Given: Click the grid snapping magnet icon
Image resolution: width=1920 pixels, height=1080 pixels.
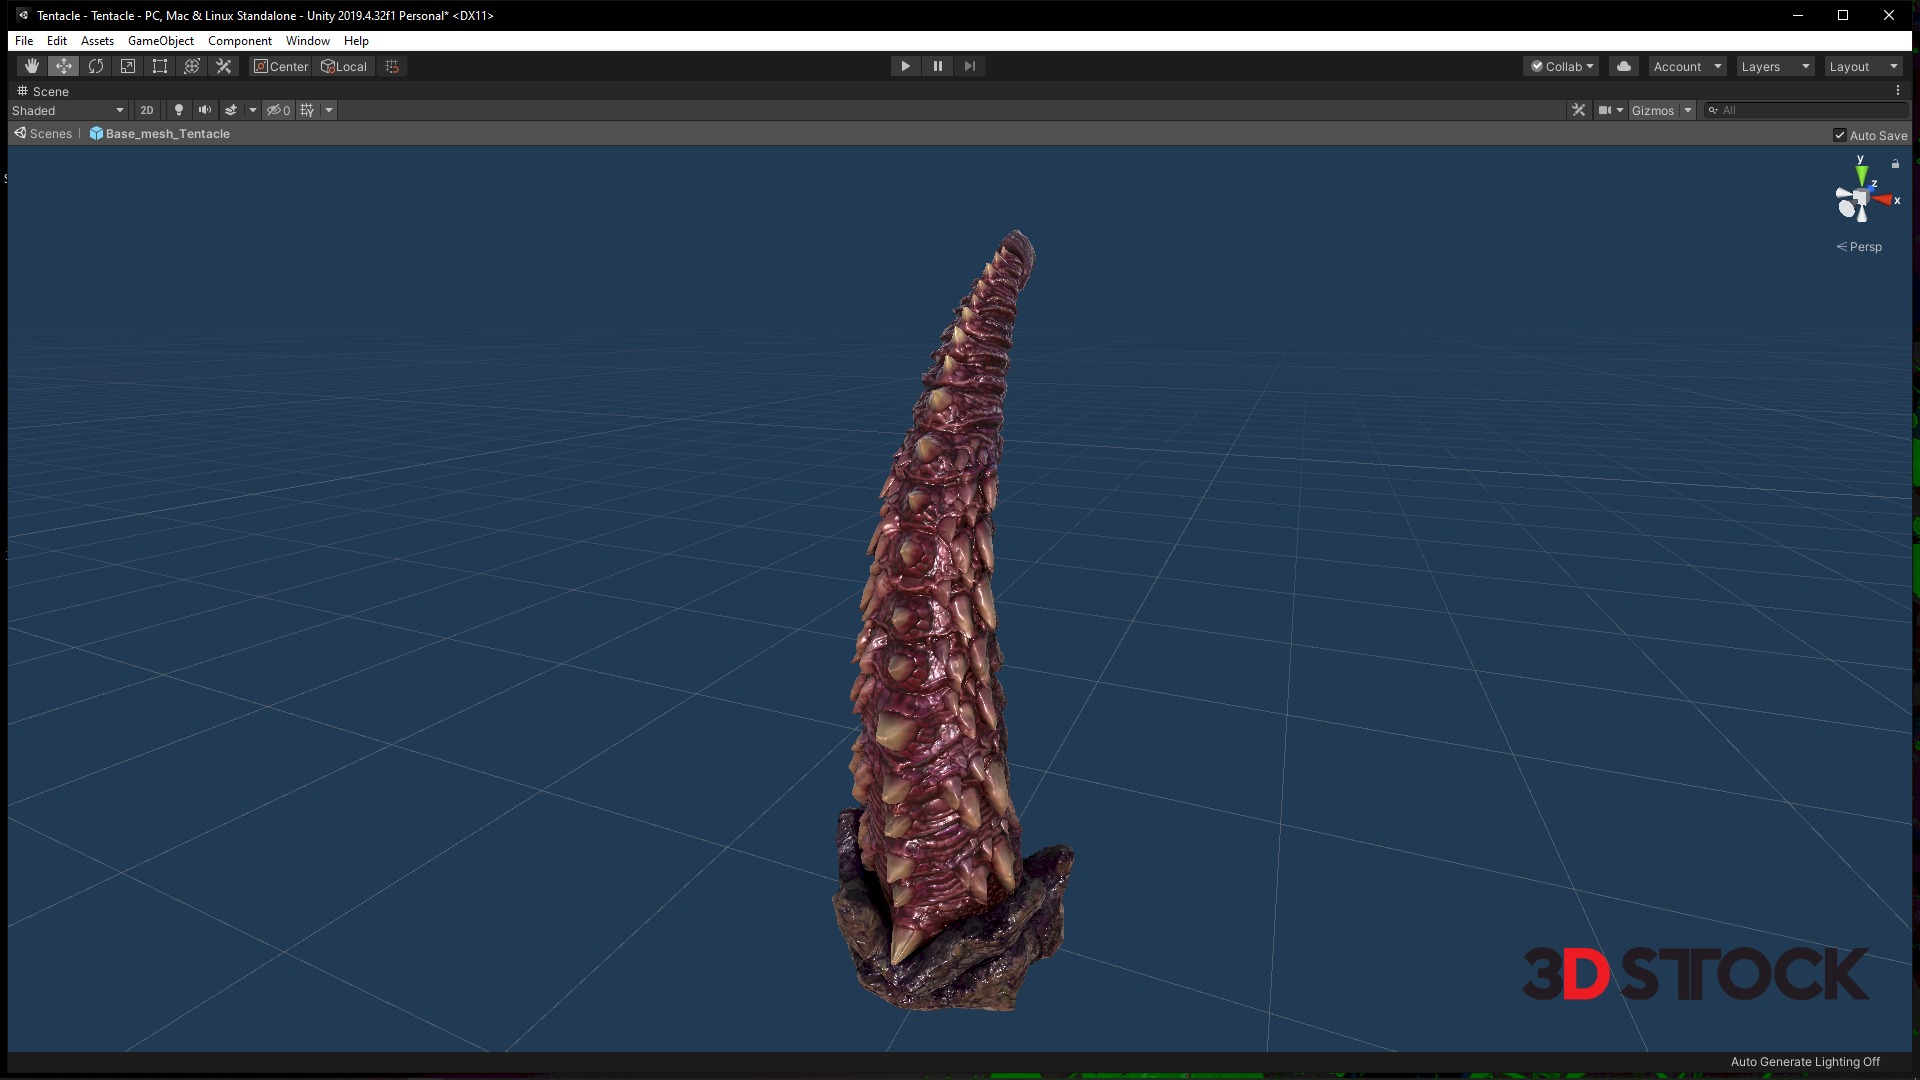Looking at the screenshot, I should pyautogui.click(x=392, y=66).
